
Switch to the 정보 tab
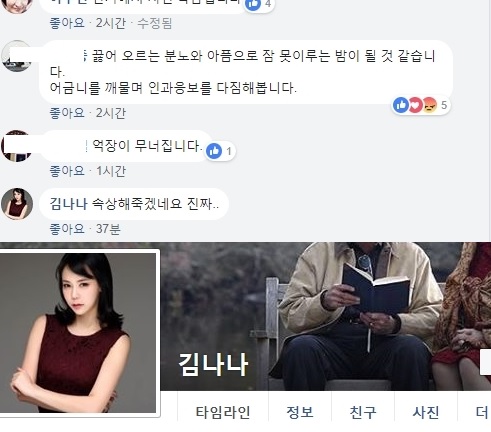(x=300, y=412)
